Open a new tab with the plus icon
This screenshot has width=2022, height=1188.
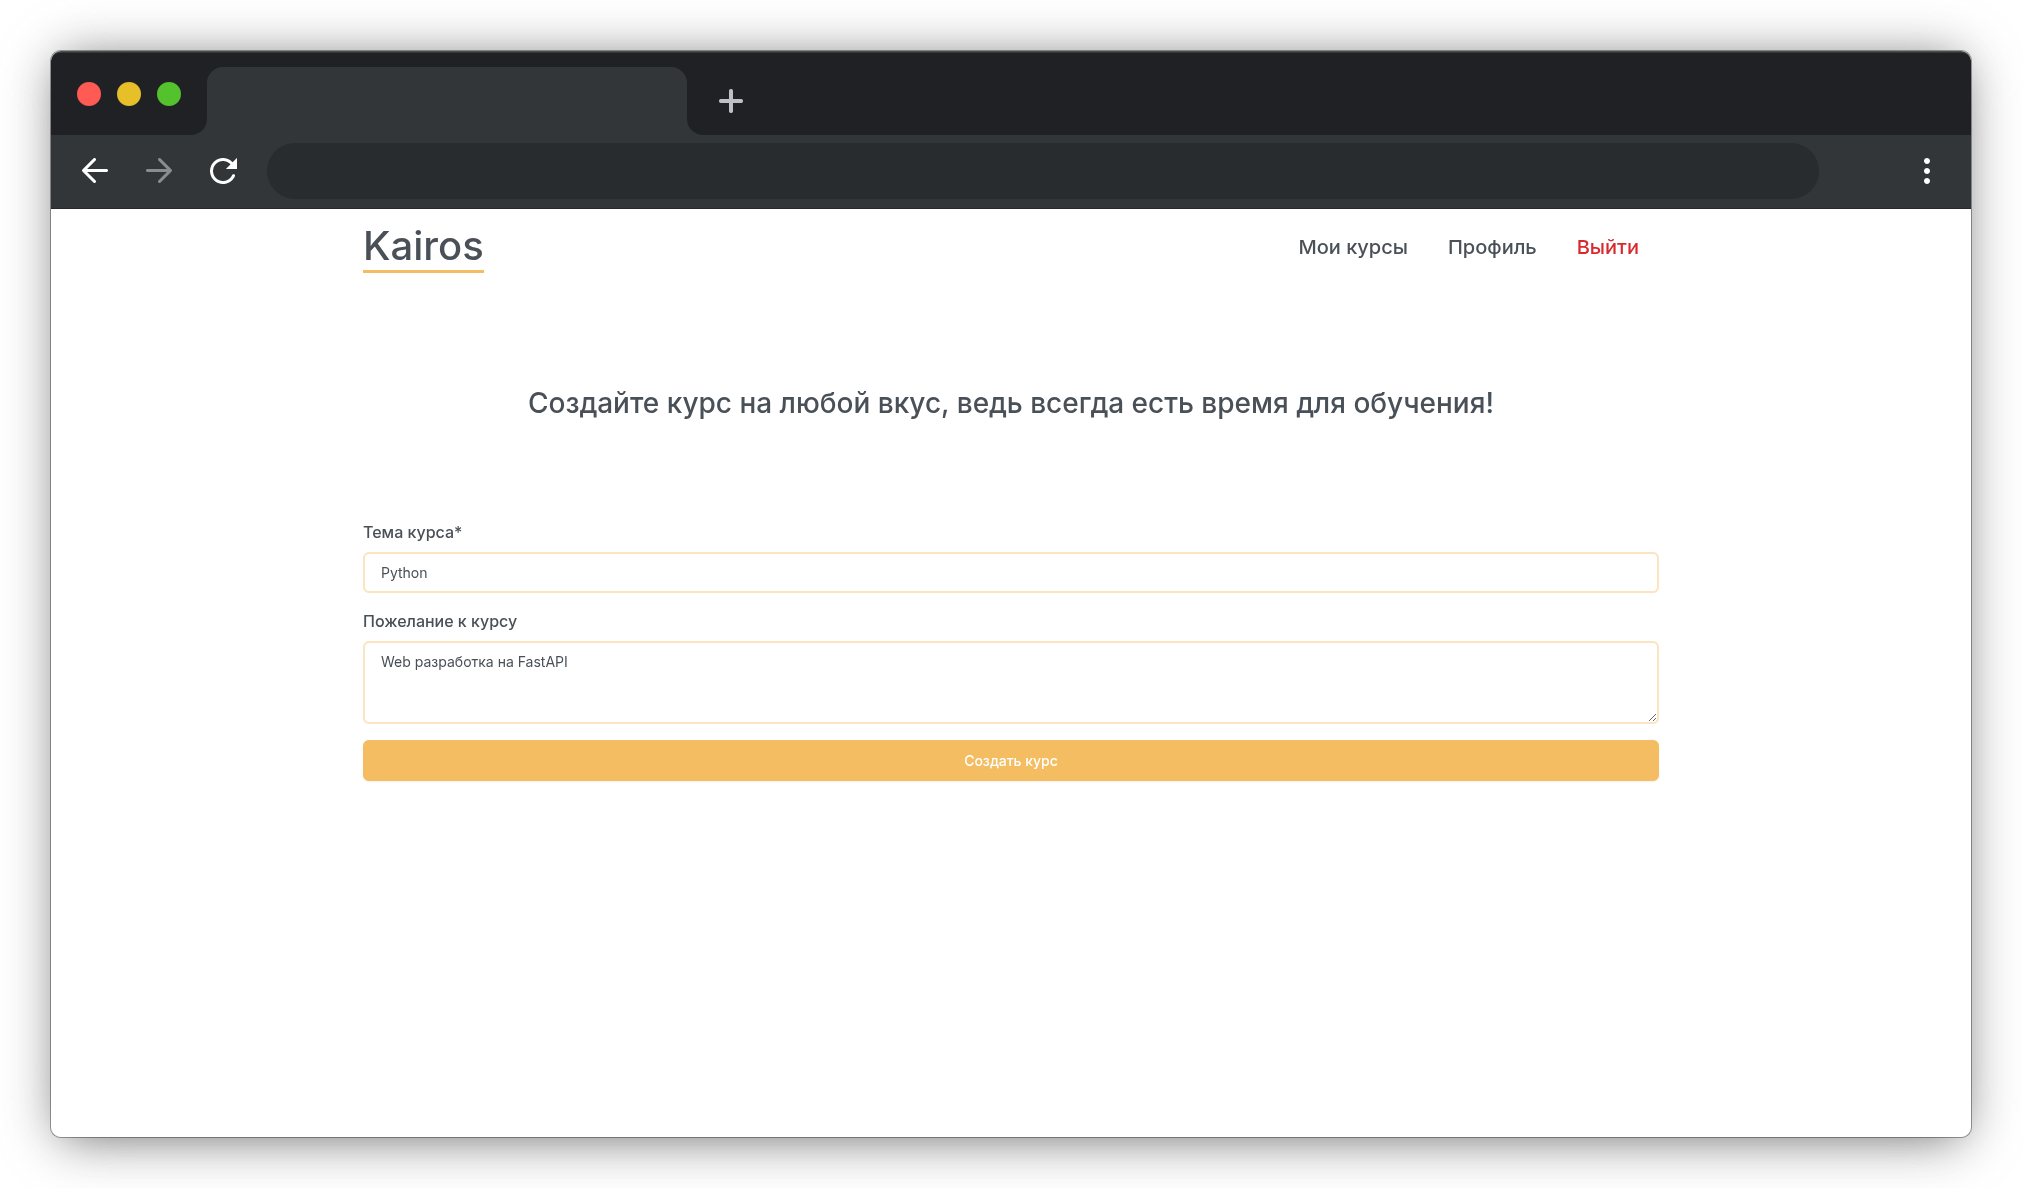coord(731,101)
